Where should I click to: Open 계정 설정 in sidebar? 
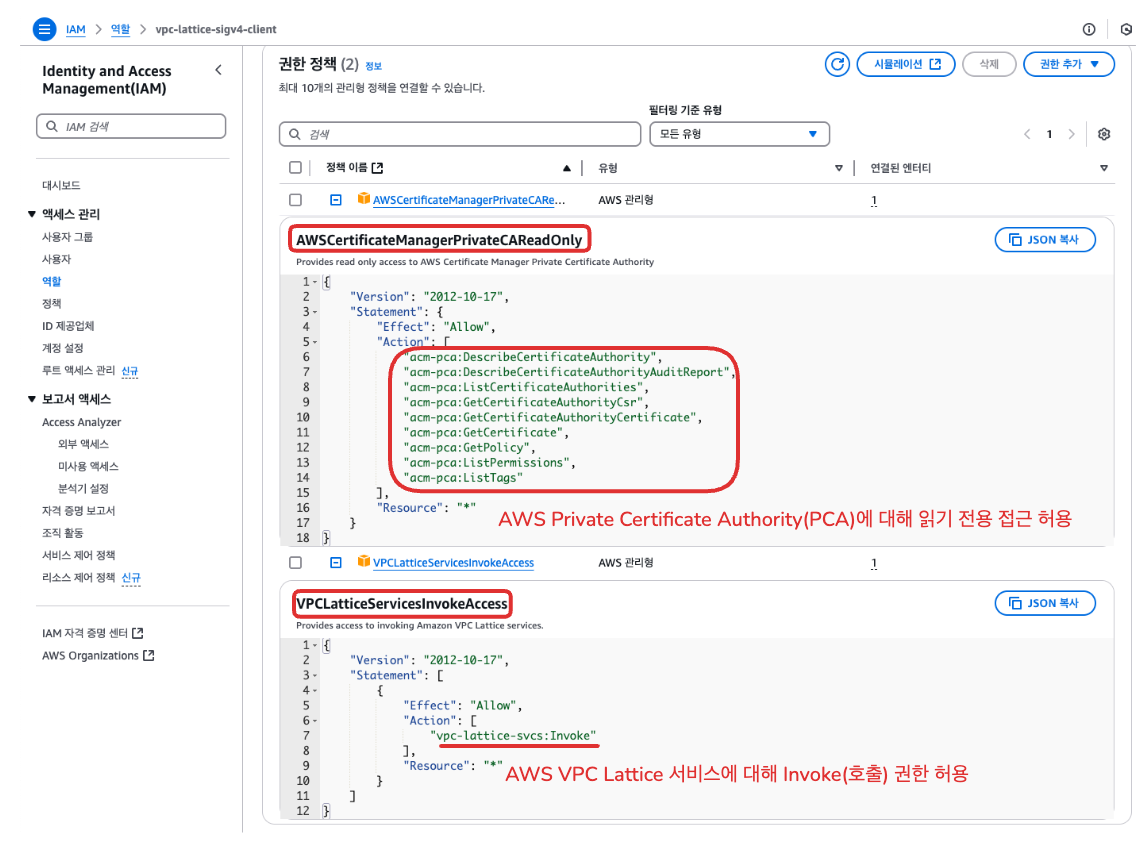(63, 348)
